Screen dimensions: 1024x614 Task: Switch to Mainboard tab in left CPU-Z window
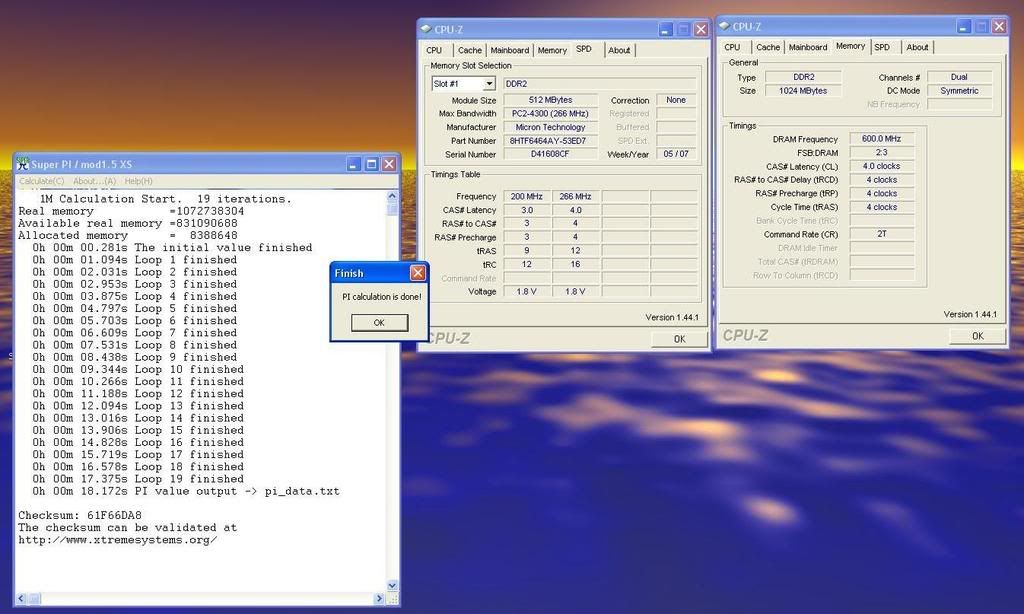[509, 50]
